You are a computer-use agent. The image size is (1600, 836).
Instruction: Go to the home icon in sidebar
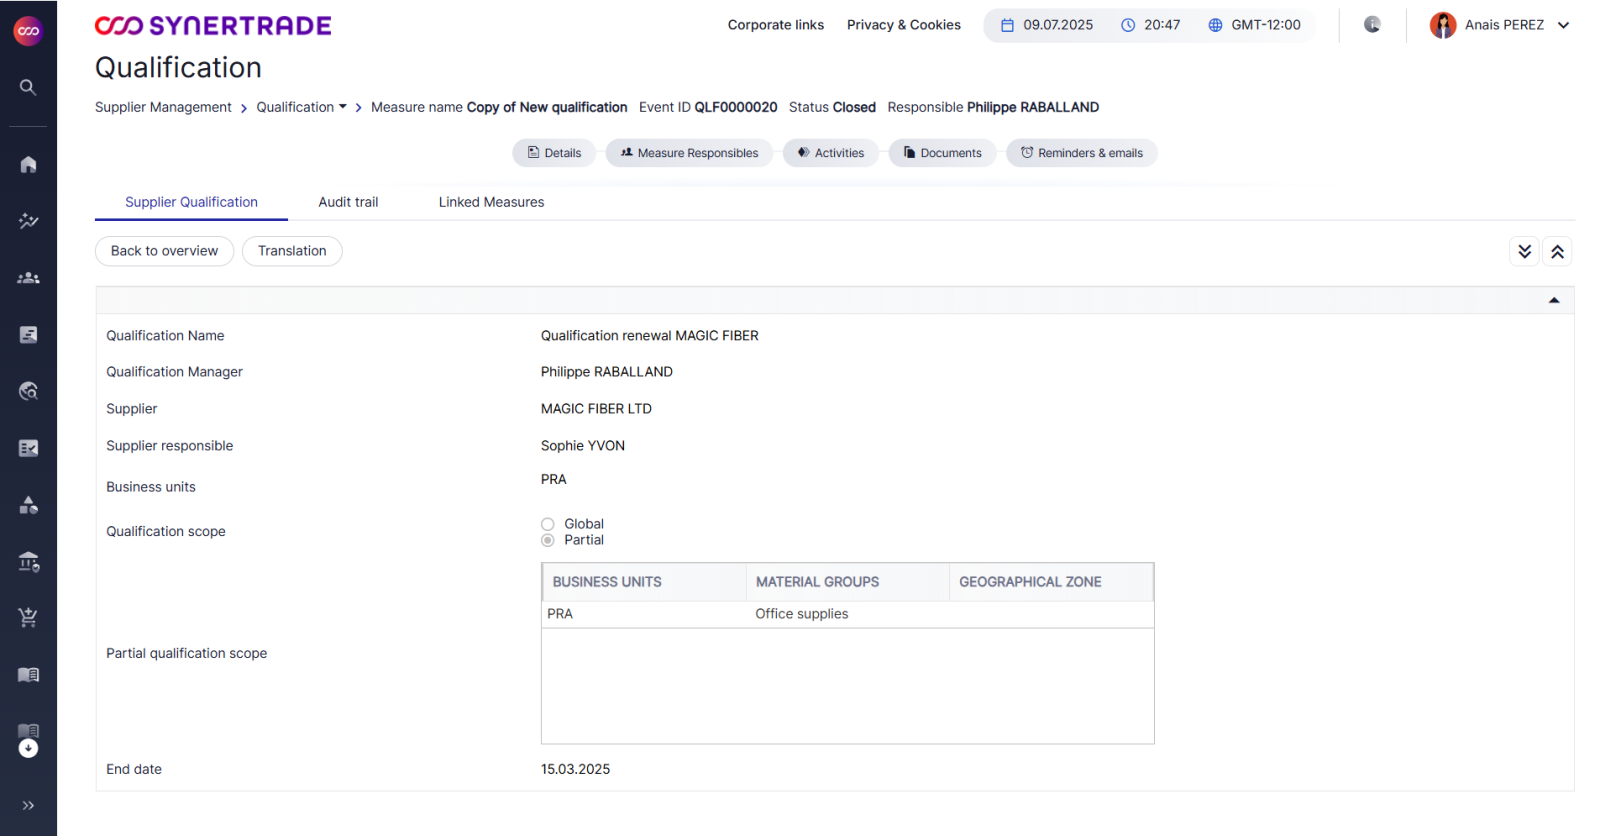point(28,164)
